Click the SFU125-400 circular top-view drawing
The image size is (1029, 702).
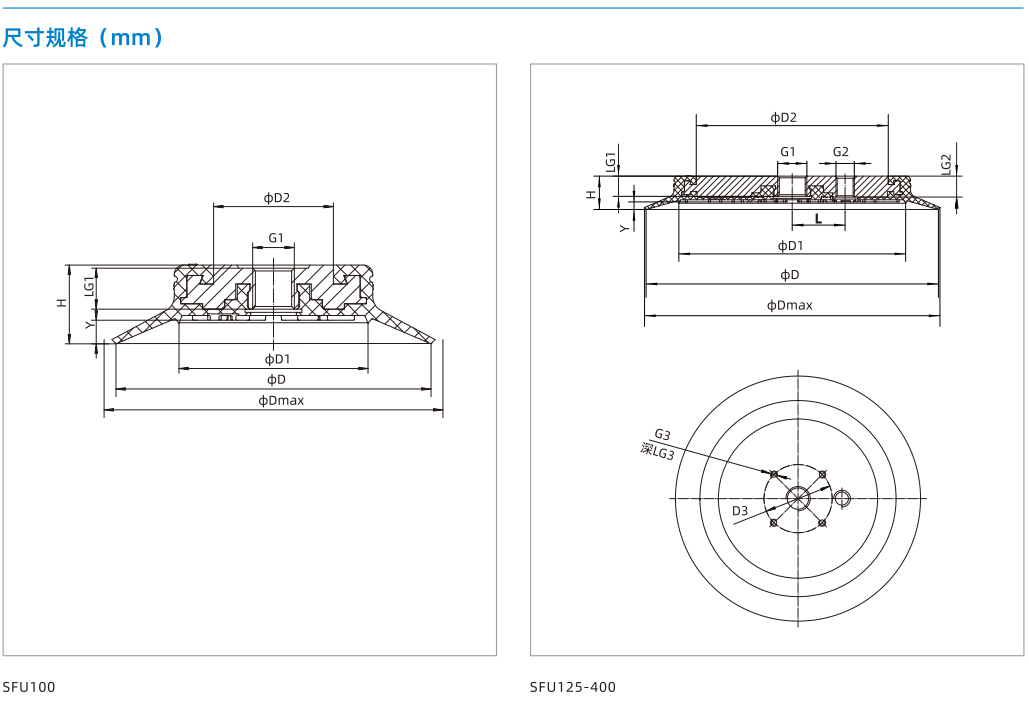(798, 498)
